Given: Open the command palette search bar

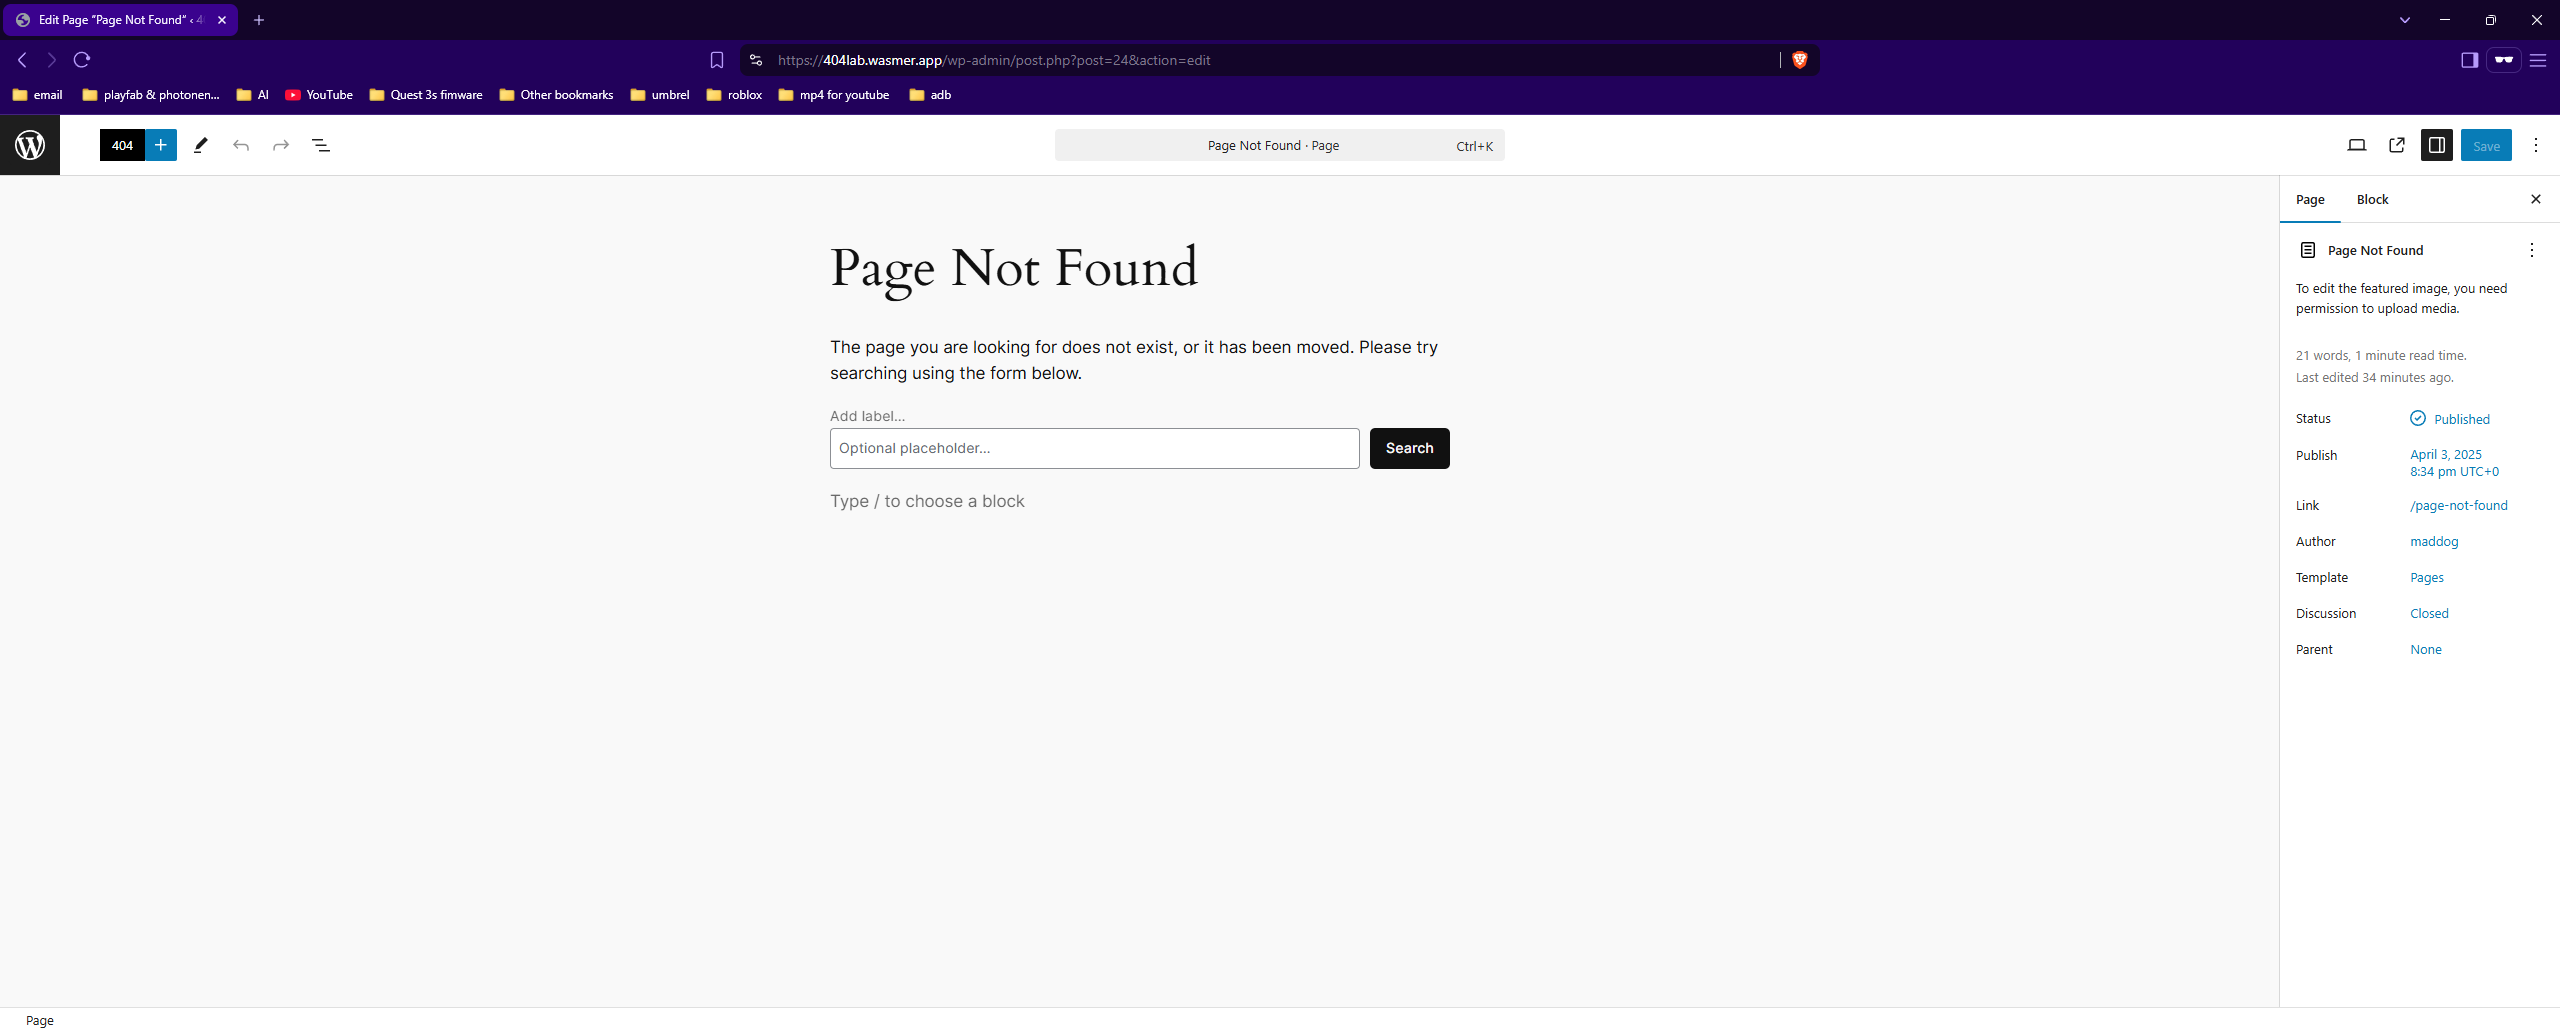Looking at the screenshot, I should (1278, 145).
